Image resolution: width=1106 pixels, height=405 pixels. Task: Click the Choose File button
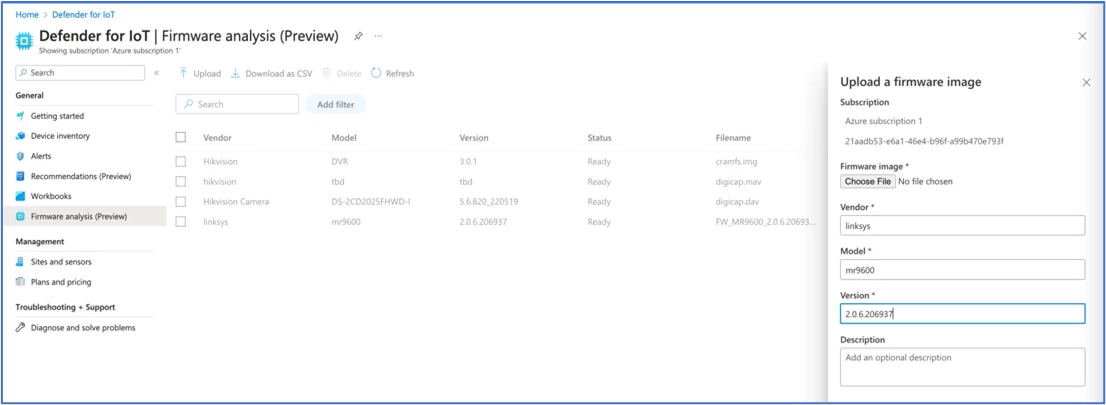[x=867, y=182]
